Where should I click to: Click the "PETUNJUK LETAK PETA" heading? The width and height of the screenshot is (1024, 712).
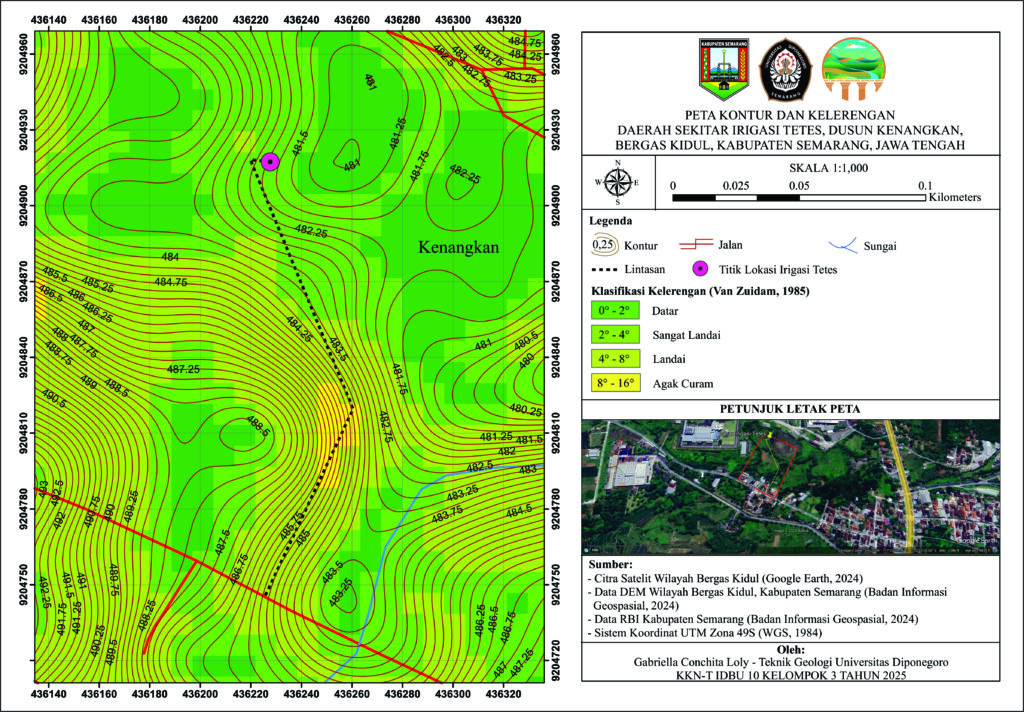coord(790,410)
